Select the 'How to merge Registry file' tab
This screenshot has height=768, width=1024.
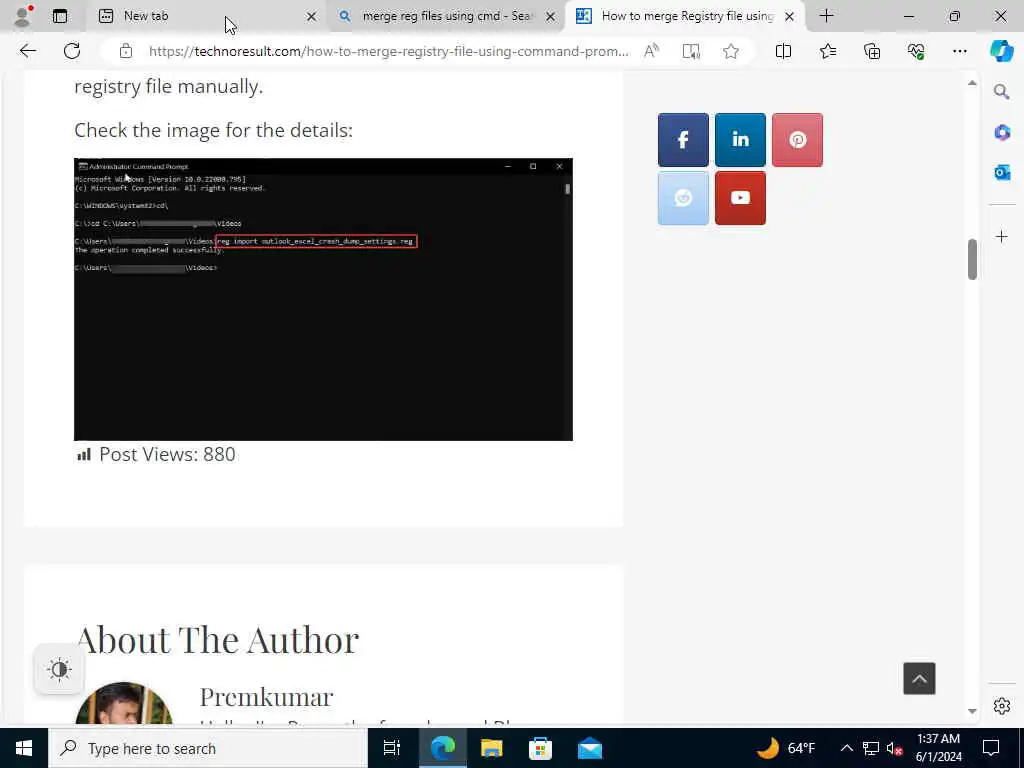pyautogui.click(x=686, y=16)
